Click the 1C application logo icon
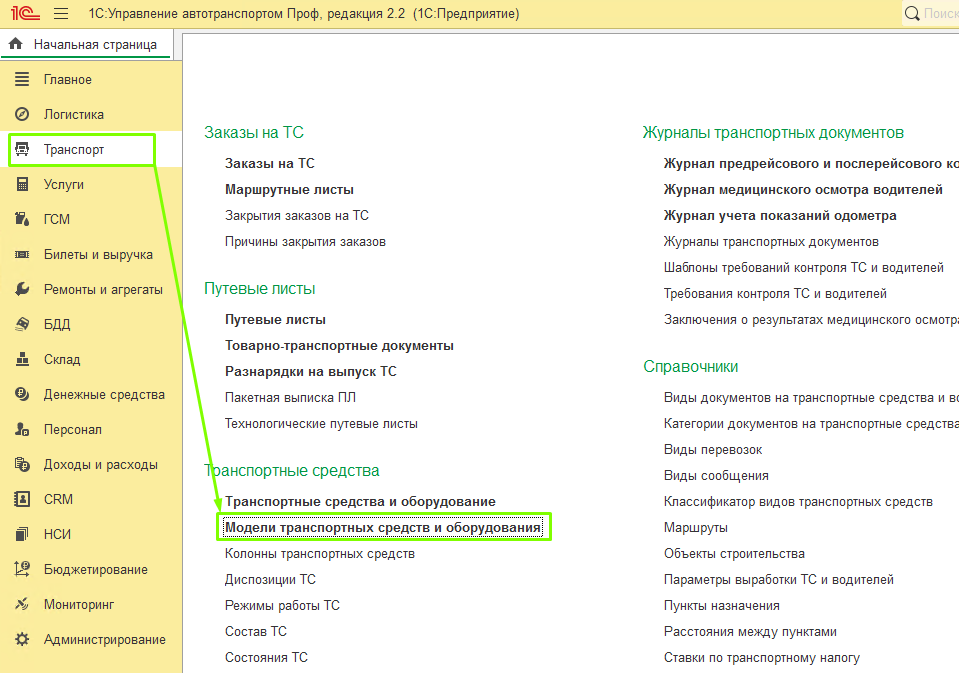959x673 pixels. point(22,14)
